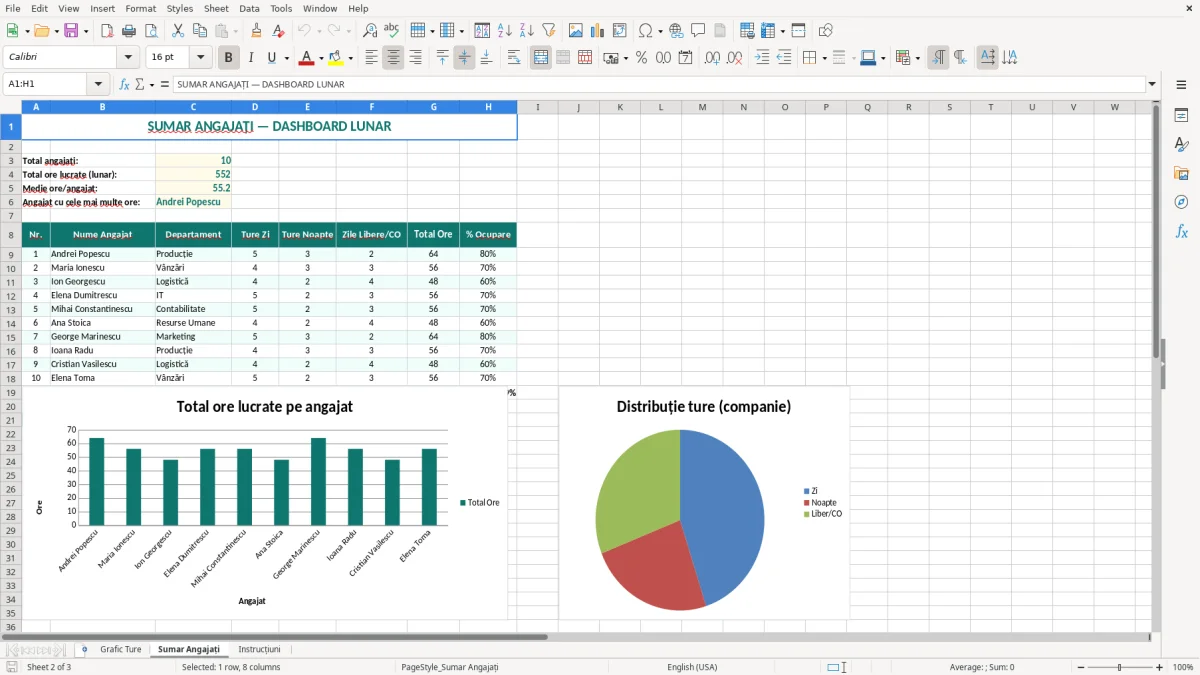Open the Borders dropdown arrow

(x=823, y=58)
